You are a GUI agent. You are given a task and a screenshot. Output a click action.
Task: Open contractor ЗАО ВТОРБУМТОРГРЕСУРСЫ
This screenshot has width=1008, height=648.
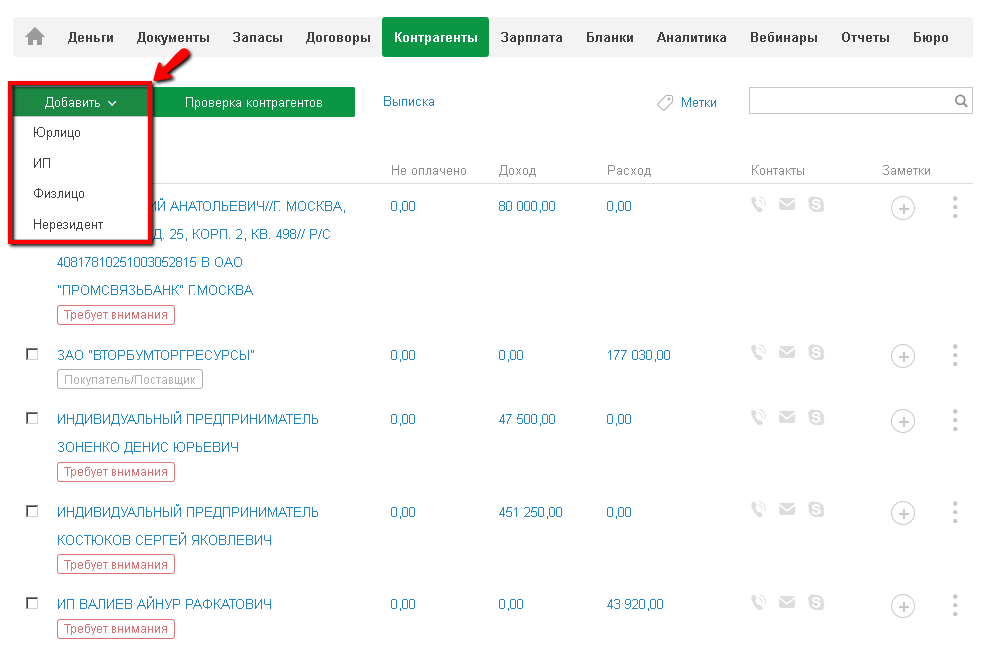click(156, 355)
